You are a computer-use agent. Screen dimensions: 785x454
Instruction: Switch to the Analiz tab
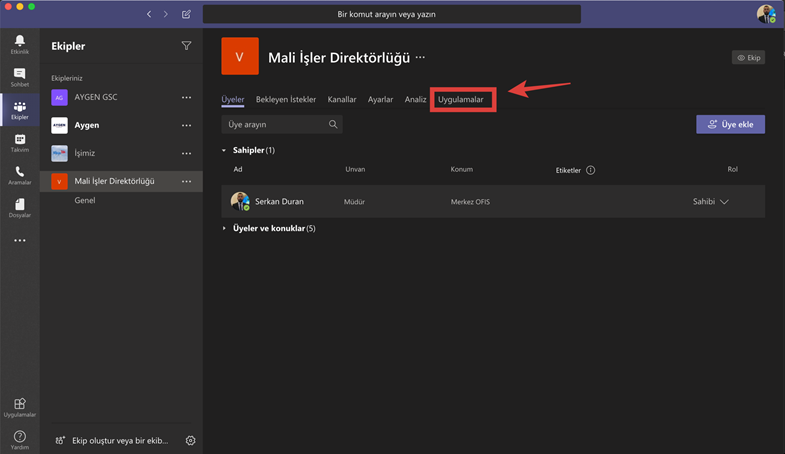coord(415,99)
